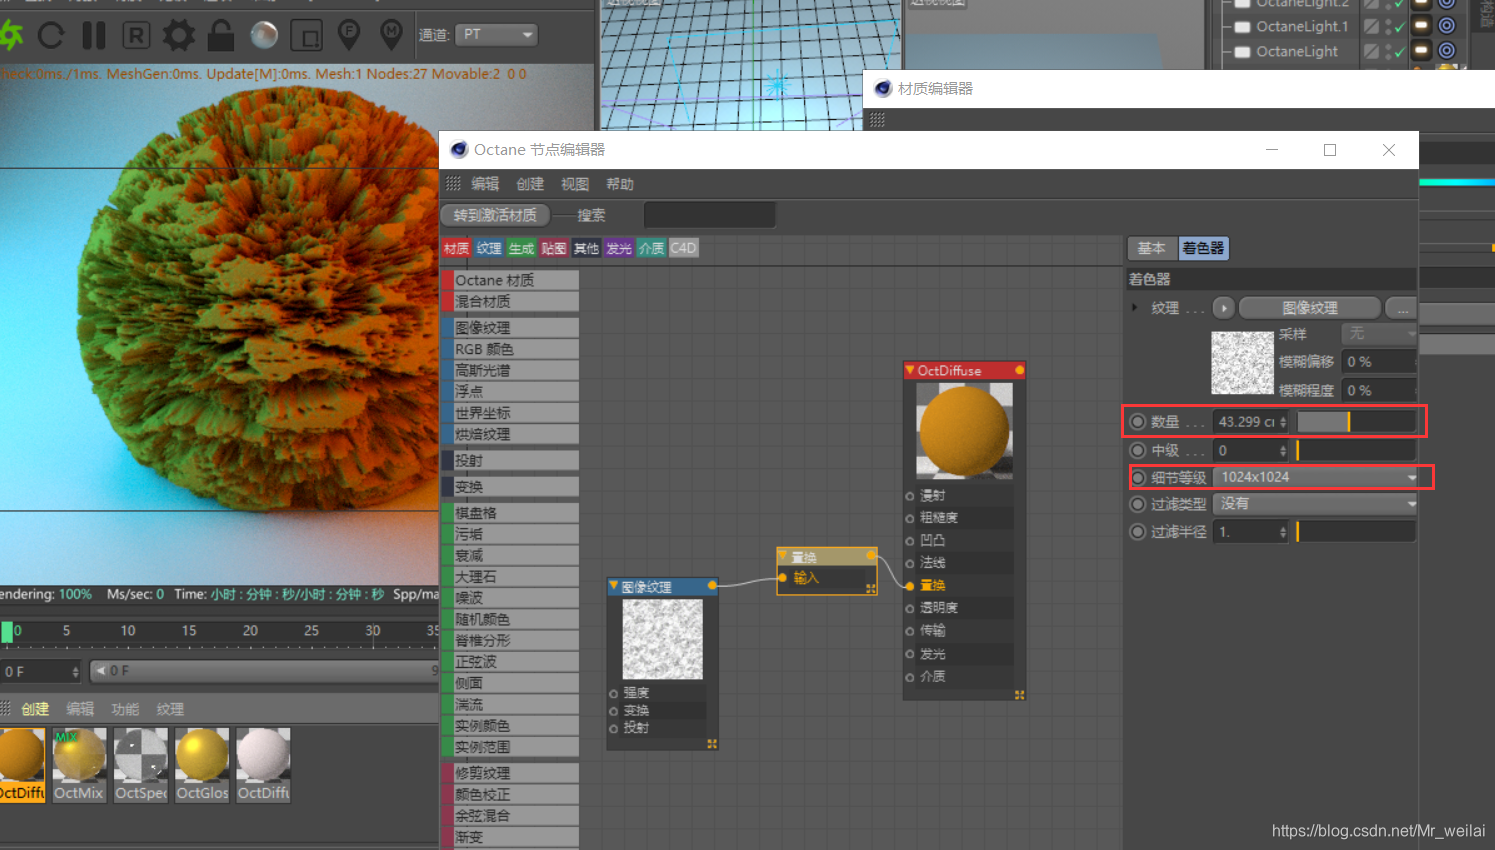
Task: Open the 创建 menu in node editor
Action: click(530, 184)
